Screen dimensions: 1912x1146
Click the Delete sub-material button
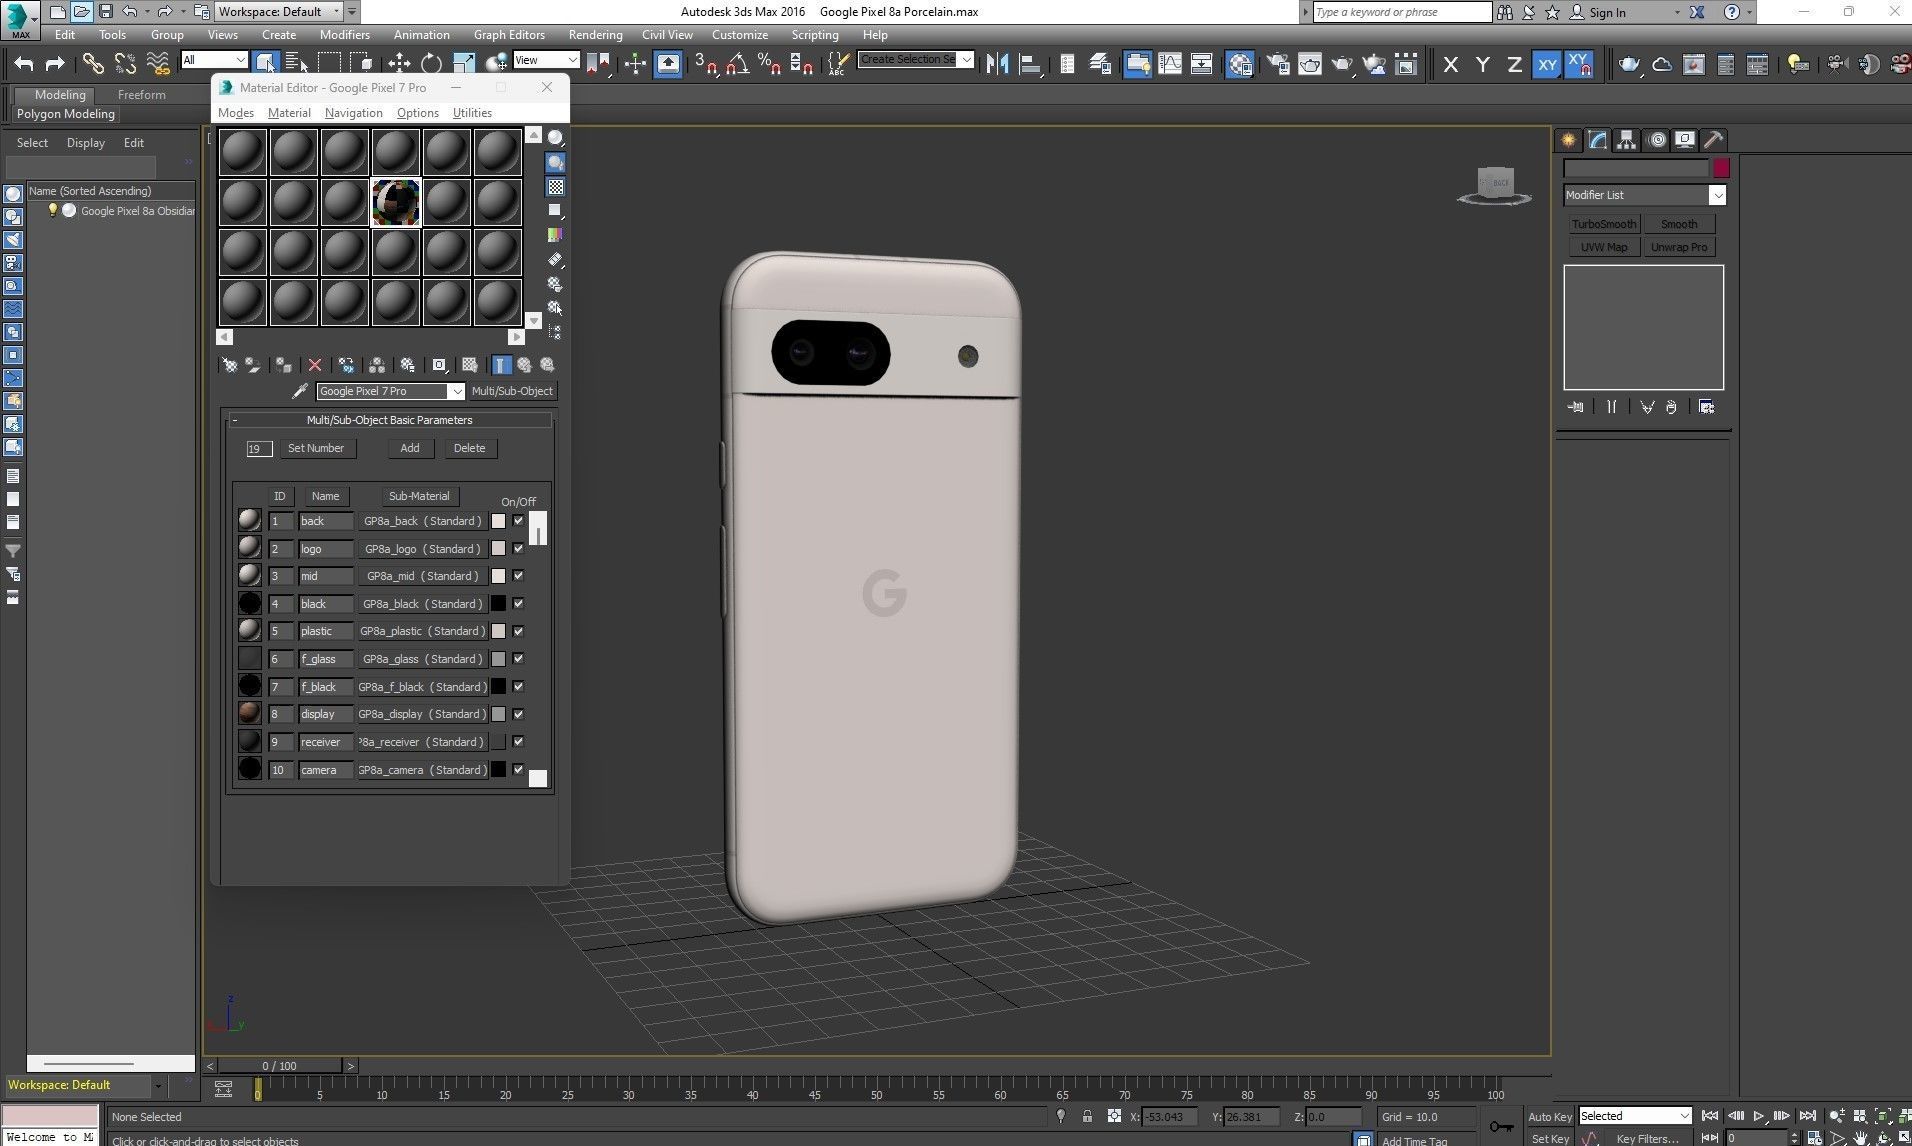(x=469, y=448)
